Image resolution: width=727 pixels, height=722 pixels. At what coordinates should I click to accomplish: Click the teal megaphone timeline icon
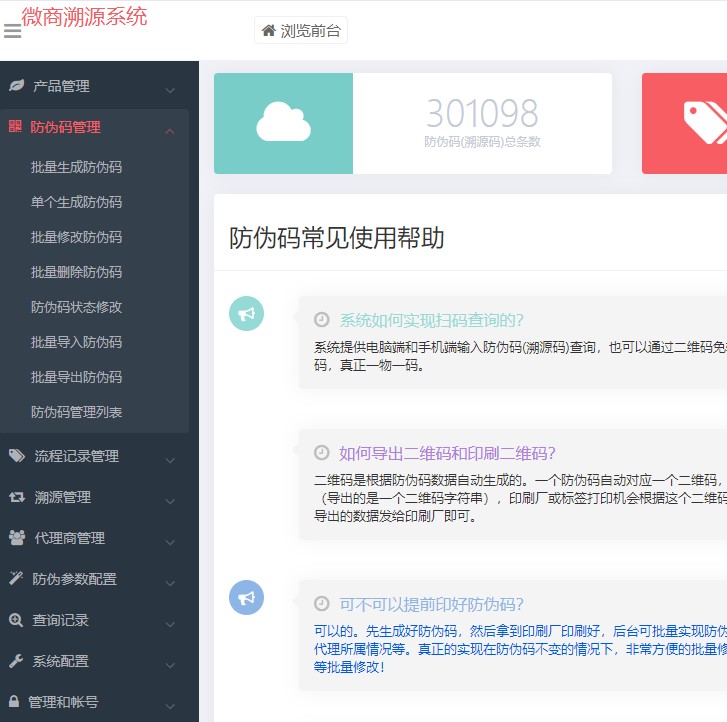[246, 313]
